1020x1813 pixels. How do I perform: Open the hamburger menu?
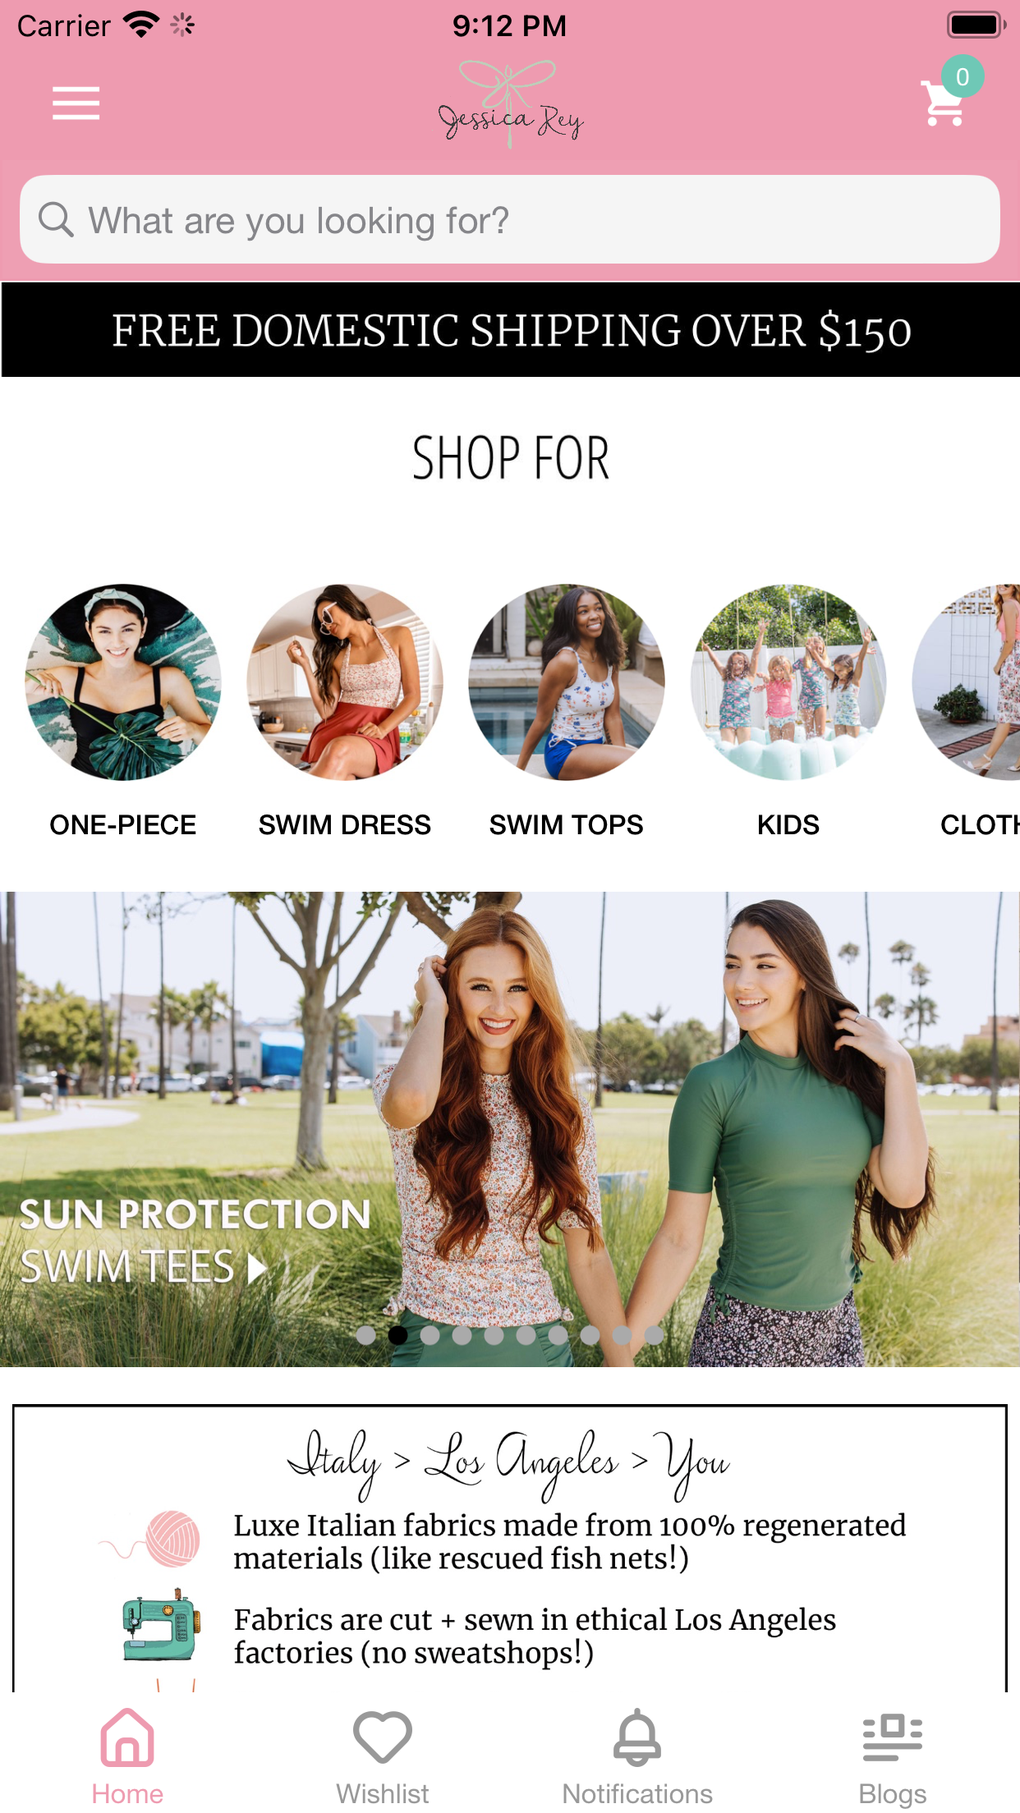click(76, 103)
